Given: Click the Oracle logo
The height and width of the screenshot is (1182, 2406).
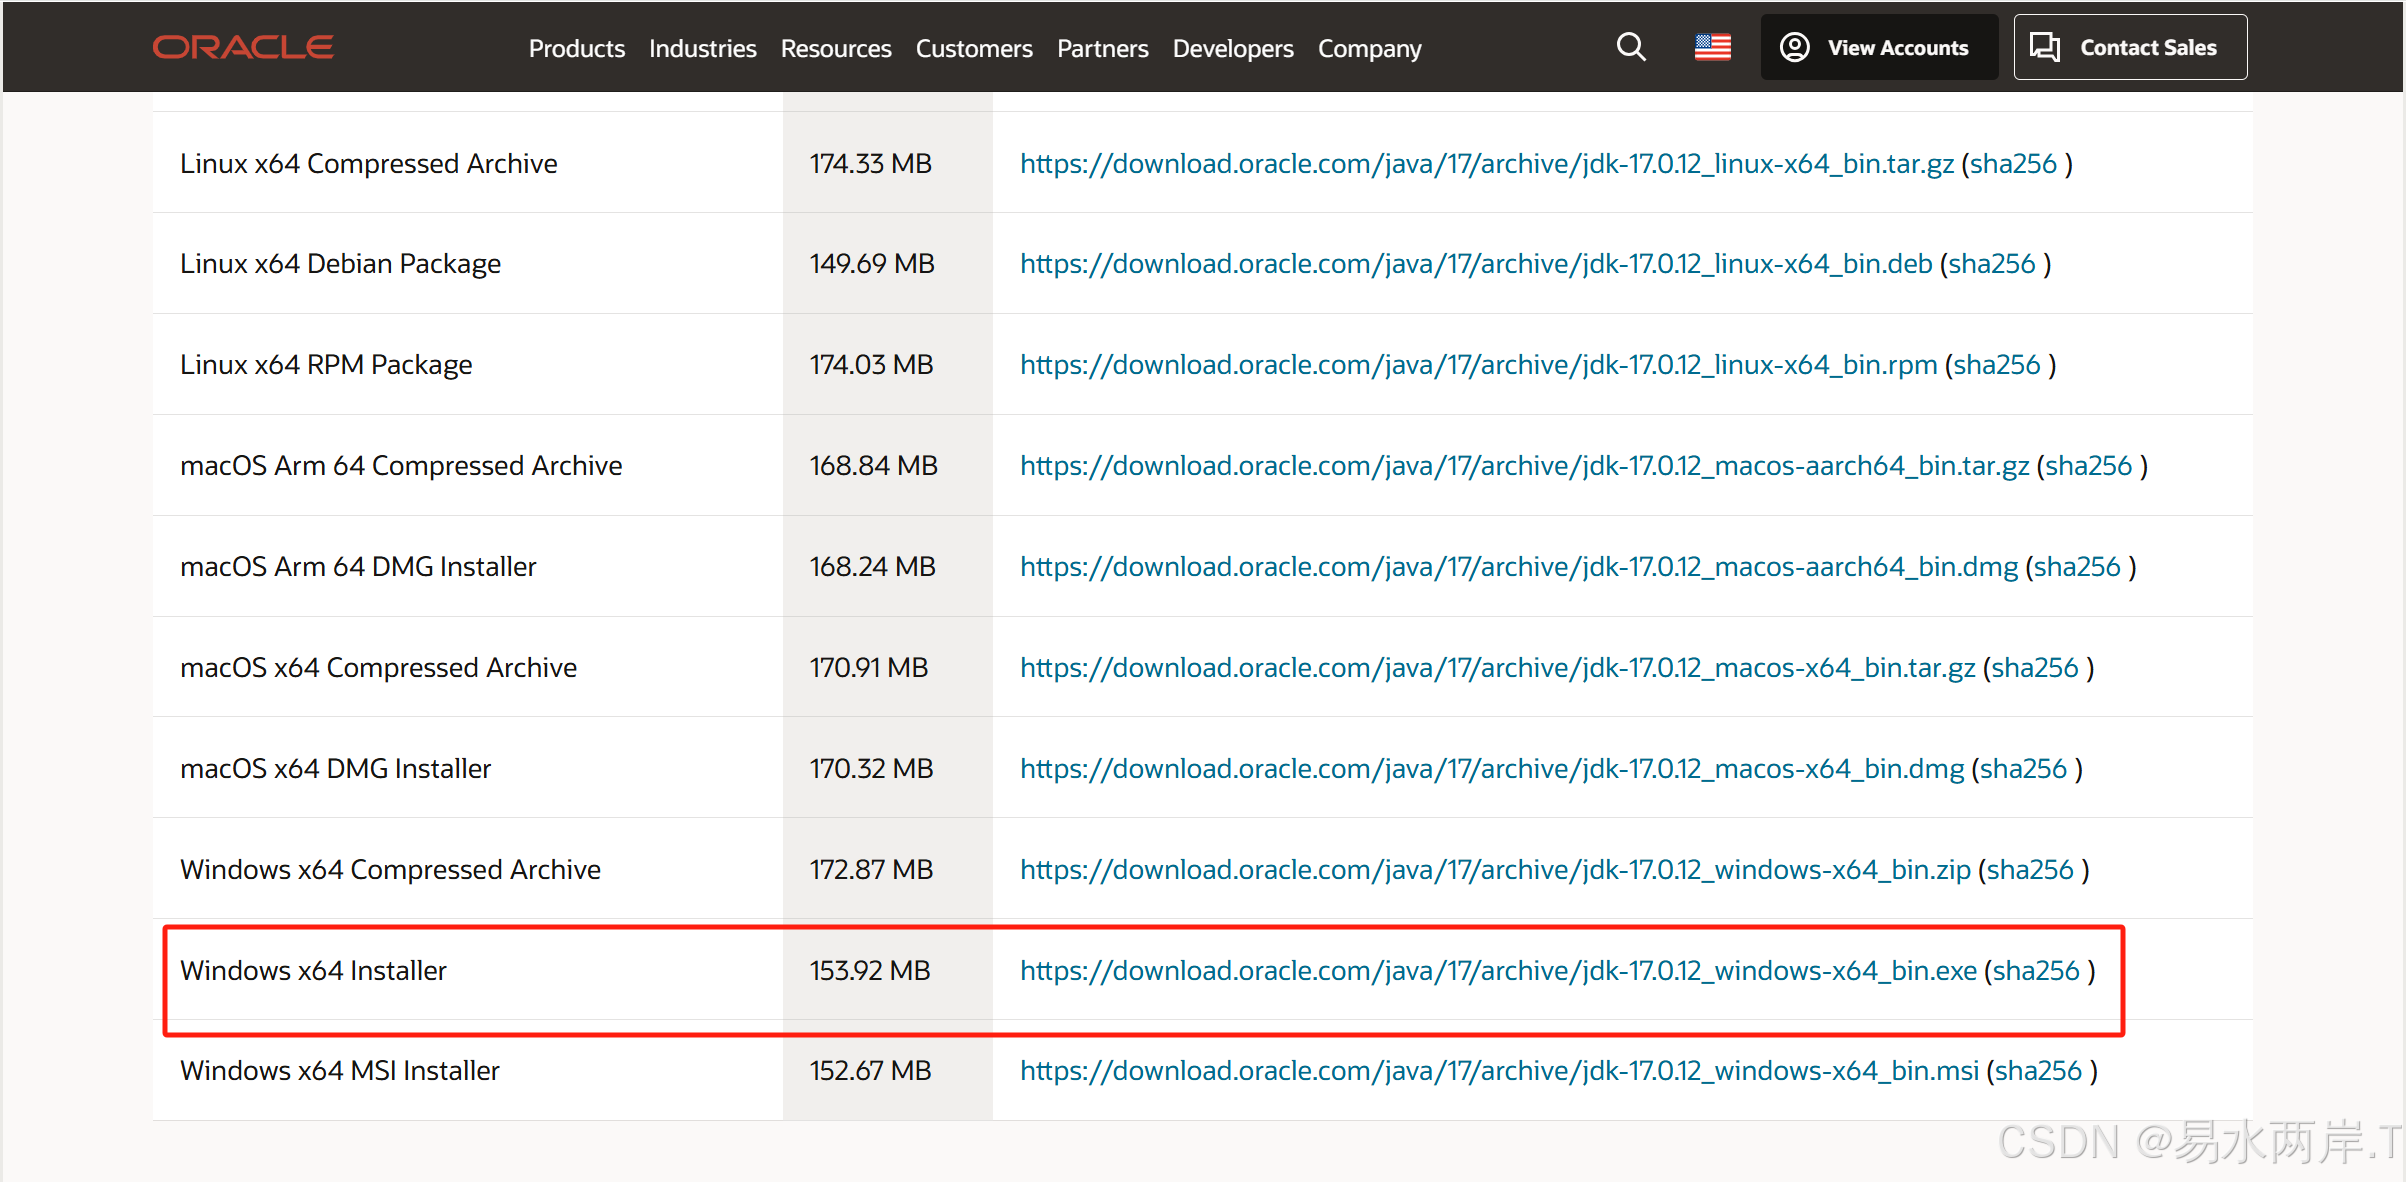Looking at the screenshot, I should tap(243, 47).
